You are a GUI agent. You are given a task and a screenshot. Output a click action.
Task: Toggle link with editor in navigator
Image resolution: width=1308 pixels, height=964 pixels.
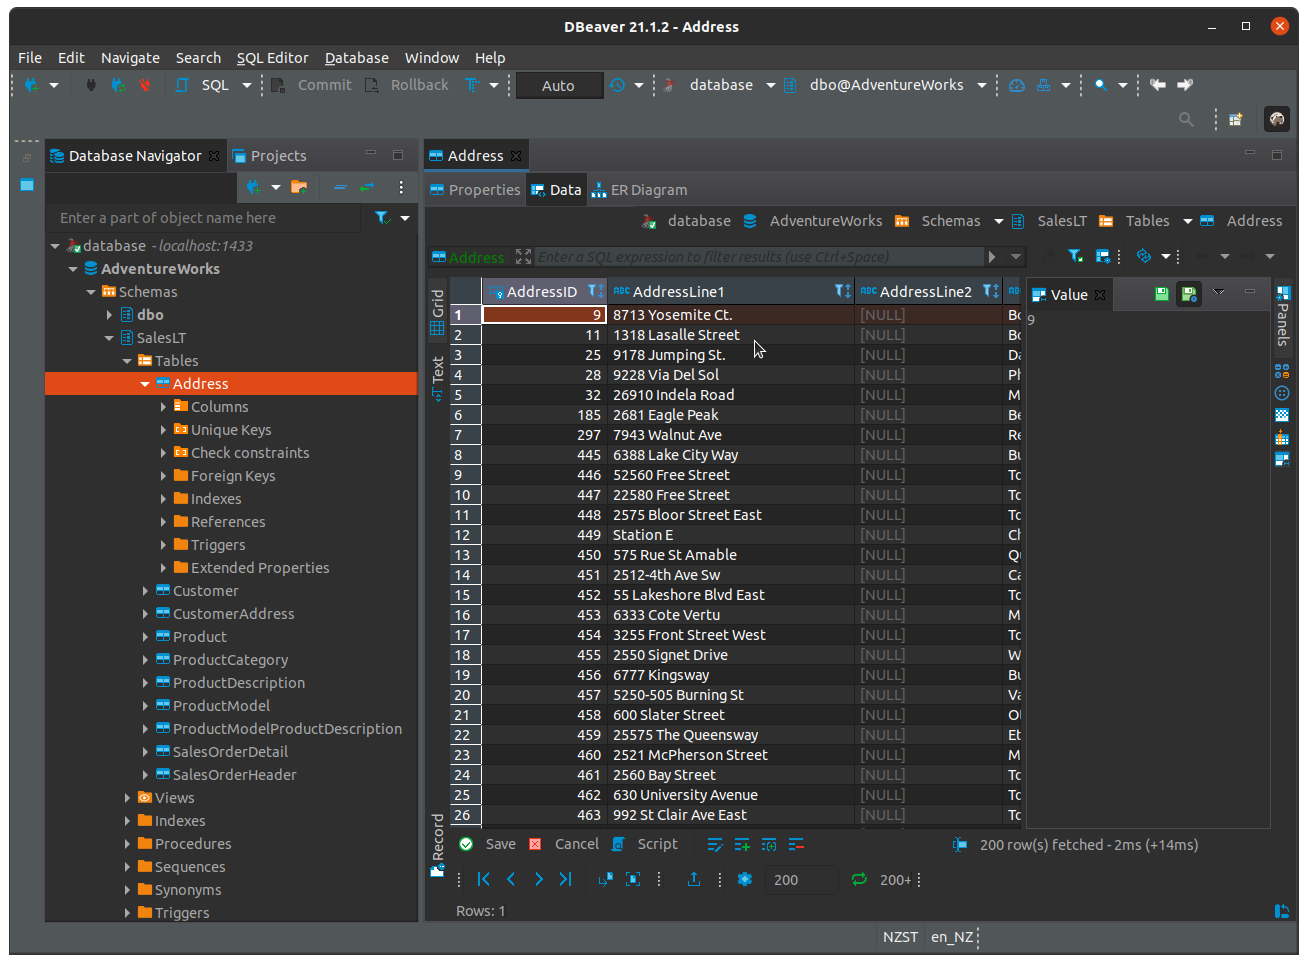[x=367, y=187]
